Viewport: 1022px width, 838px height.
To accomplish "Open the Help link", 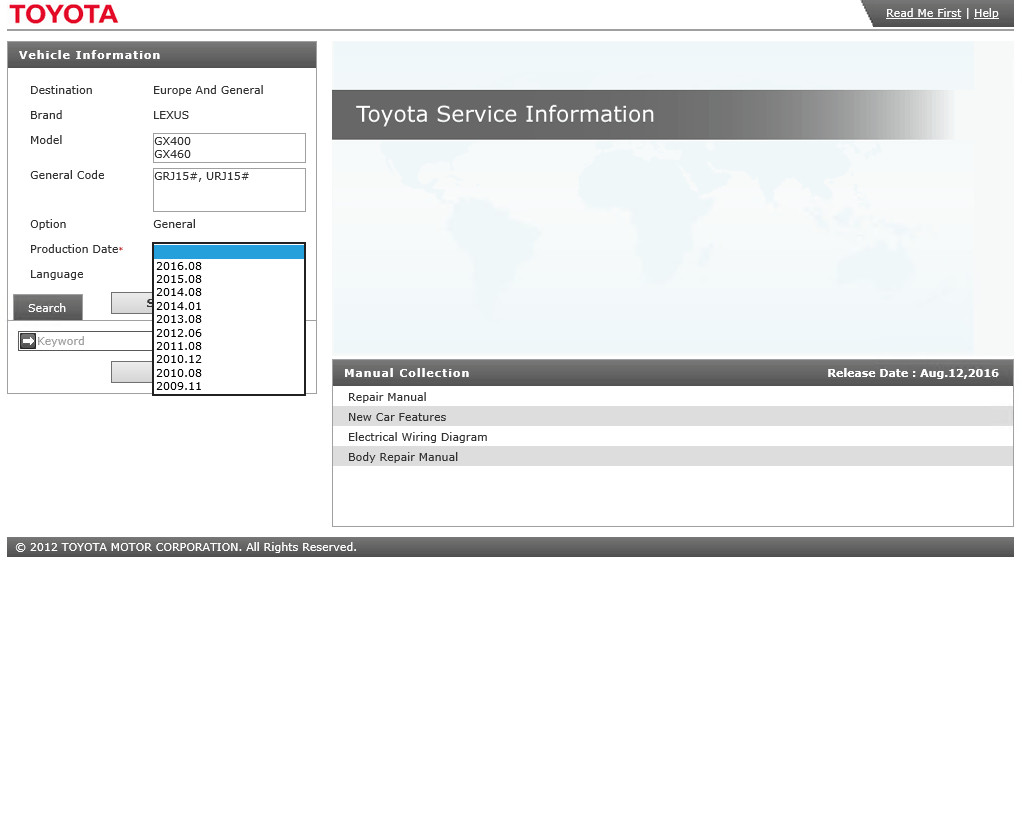I will click(x=986, y=13).
